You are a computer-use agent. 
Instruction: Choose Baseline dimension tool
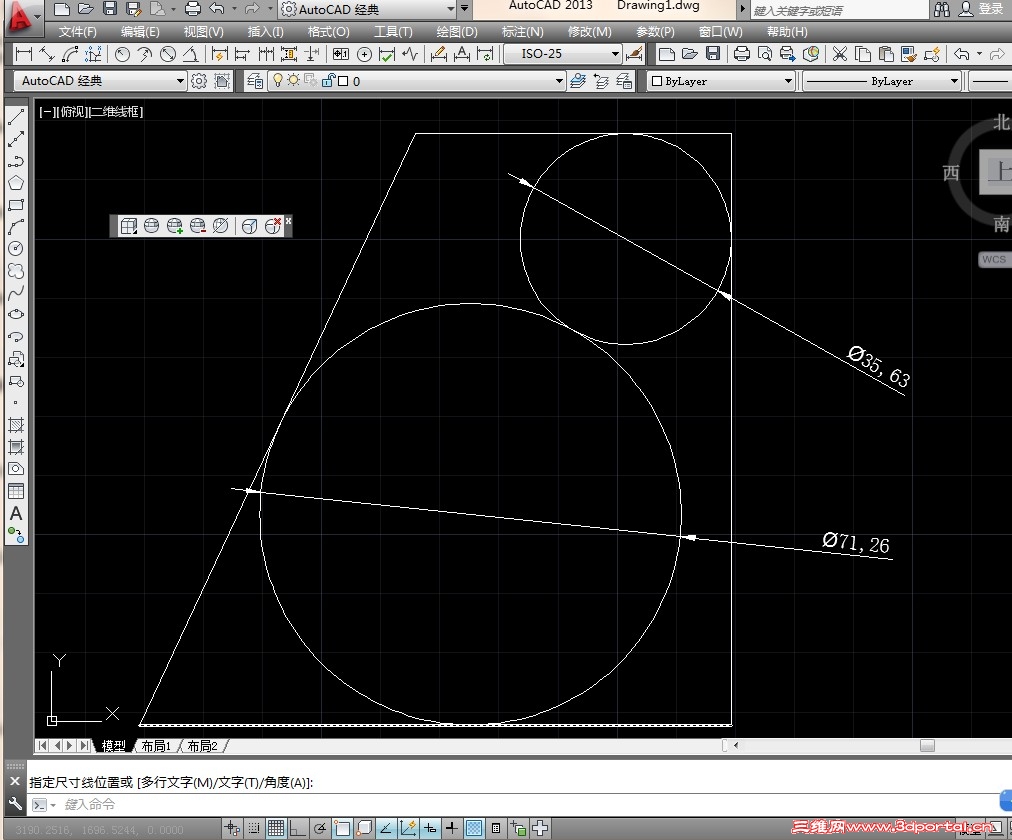point(243,54)
